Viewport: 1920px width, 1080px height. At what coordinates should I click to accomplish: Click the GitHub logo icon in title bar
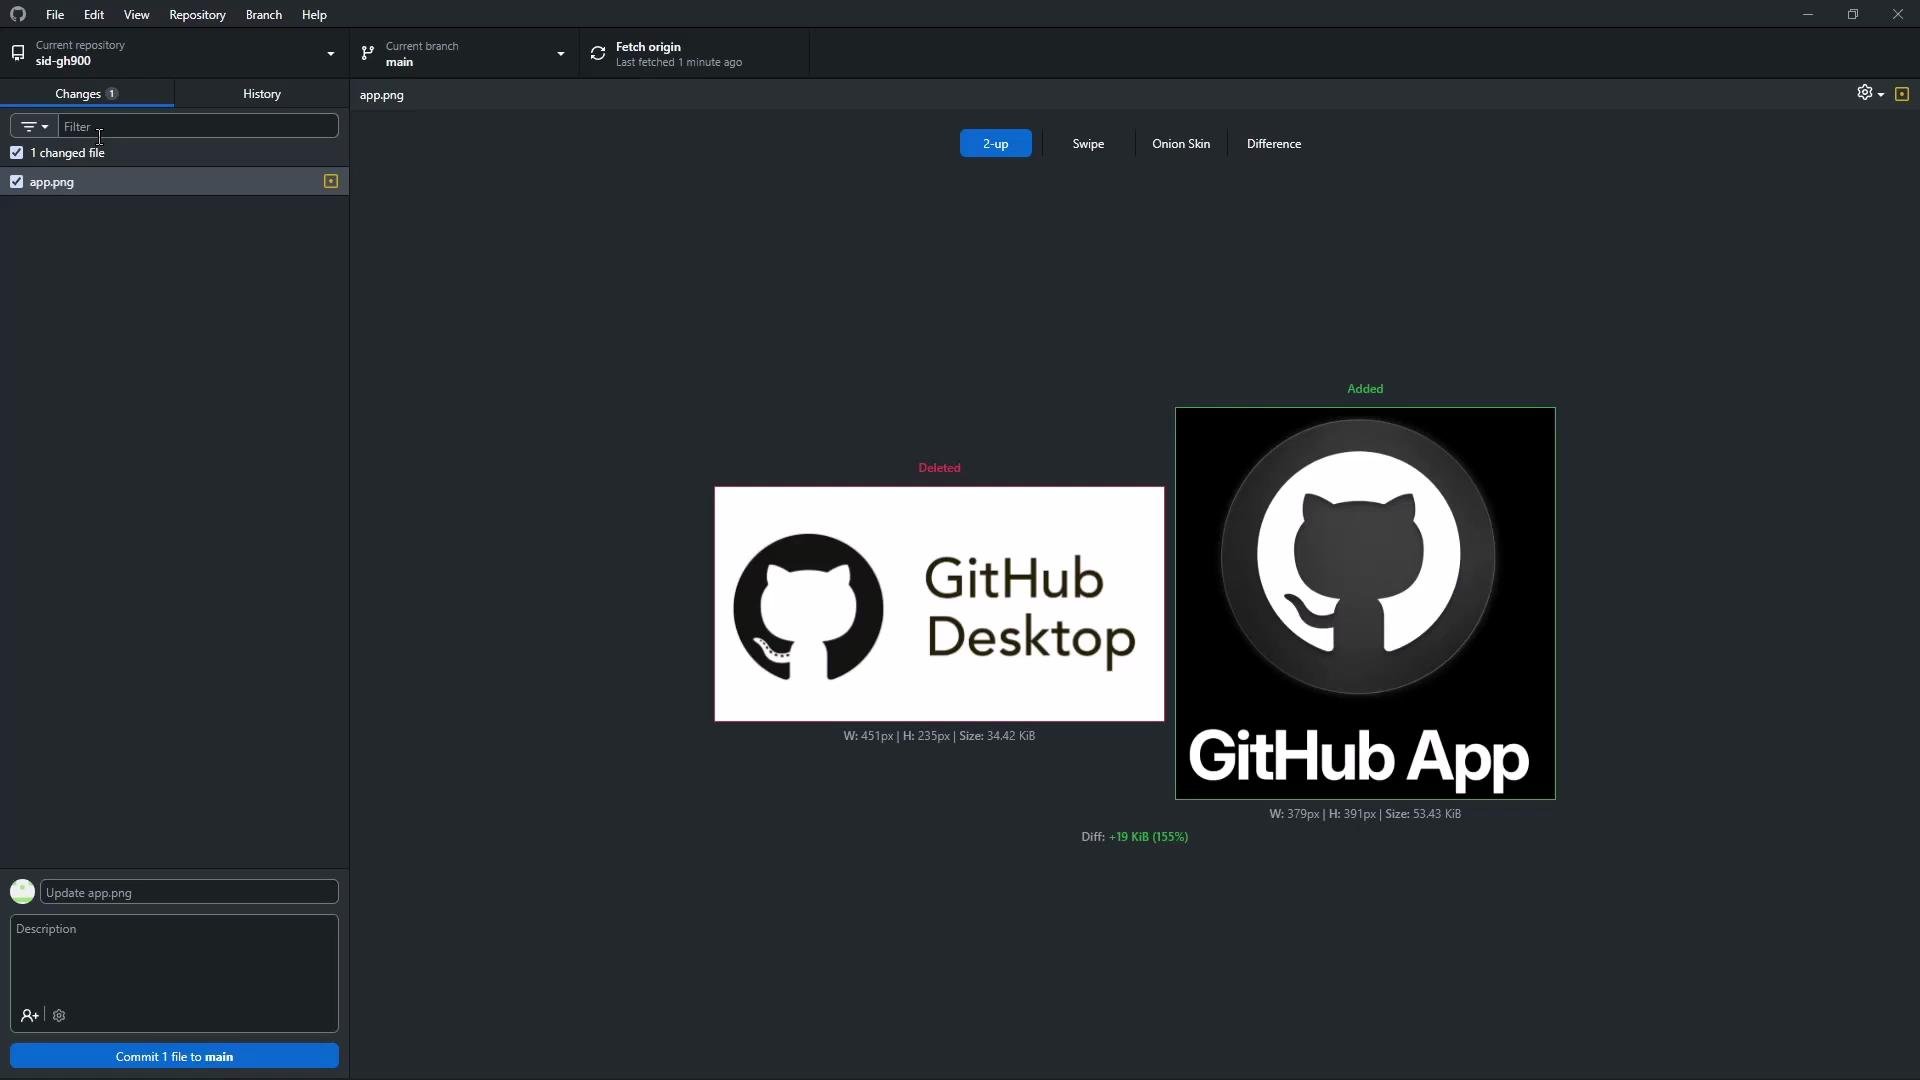click(18, 14)
